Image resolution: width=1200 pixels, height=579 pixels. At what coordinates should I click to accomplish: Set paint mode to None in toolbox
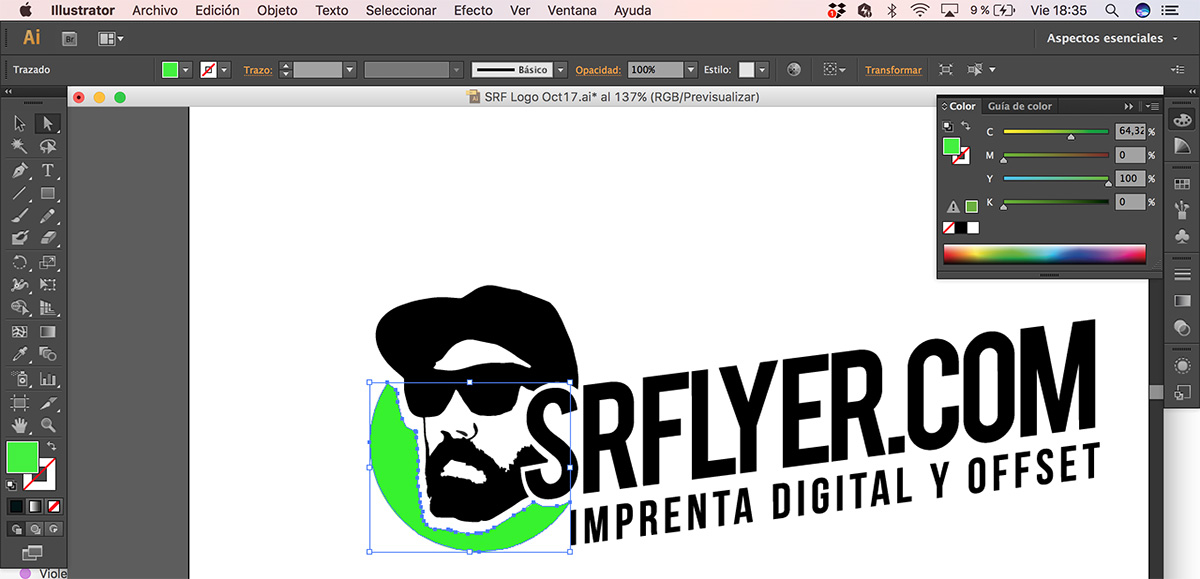pyautogui.click(x=54, y=506)
